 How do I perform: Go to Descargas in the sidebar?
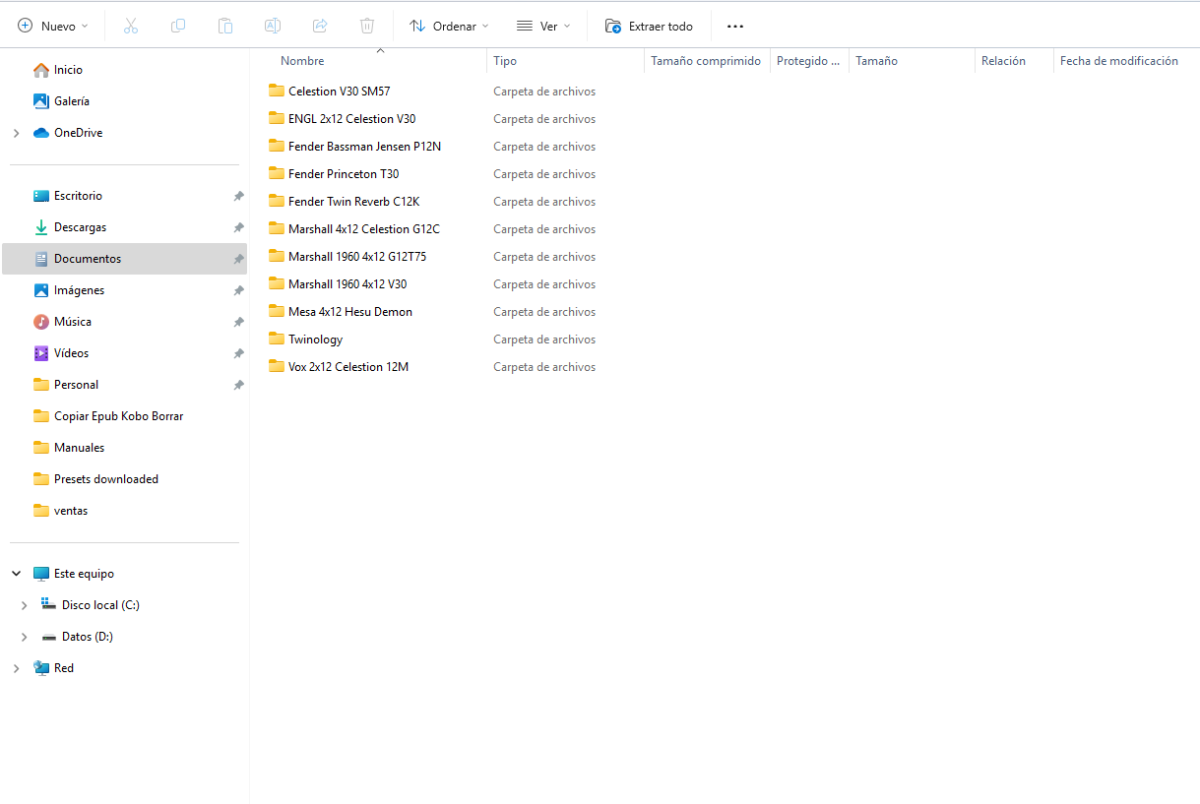(x=80, y=227)
